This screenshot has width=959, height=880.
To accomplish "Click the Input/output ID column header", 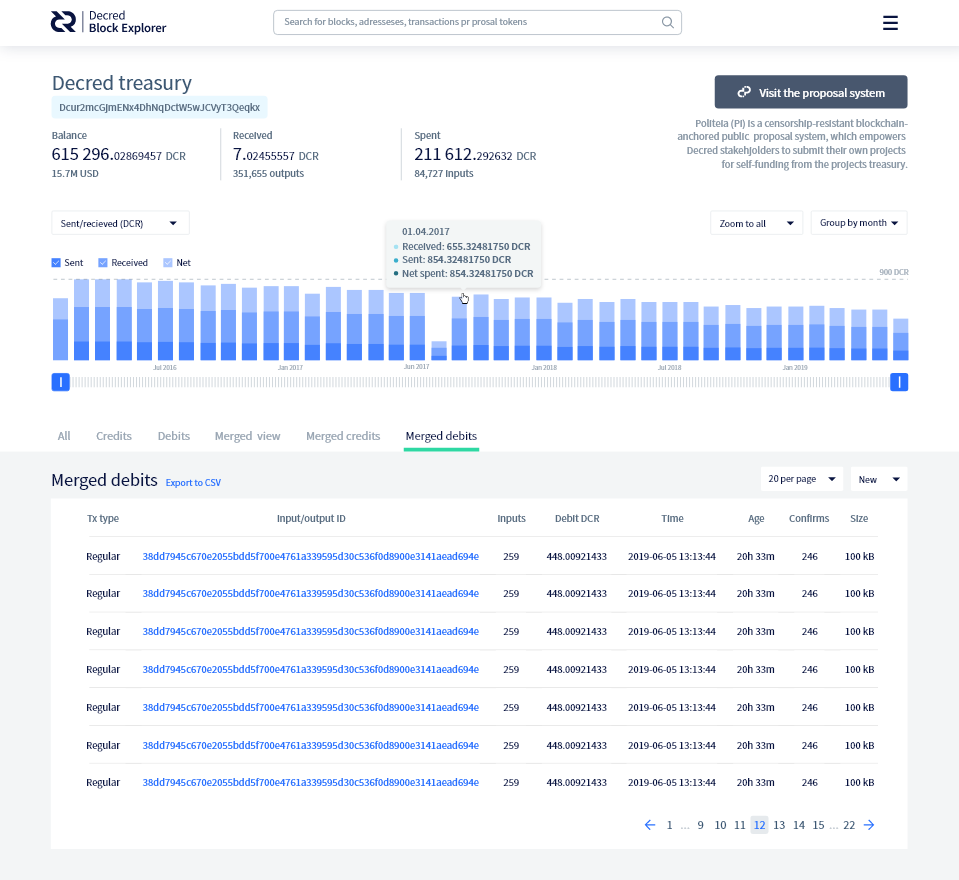I will [x=311, y=519].
